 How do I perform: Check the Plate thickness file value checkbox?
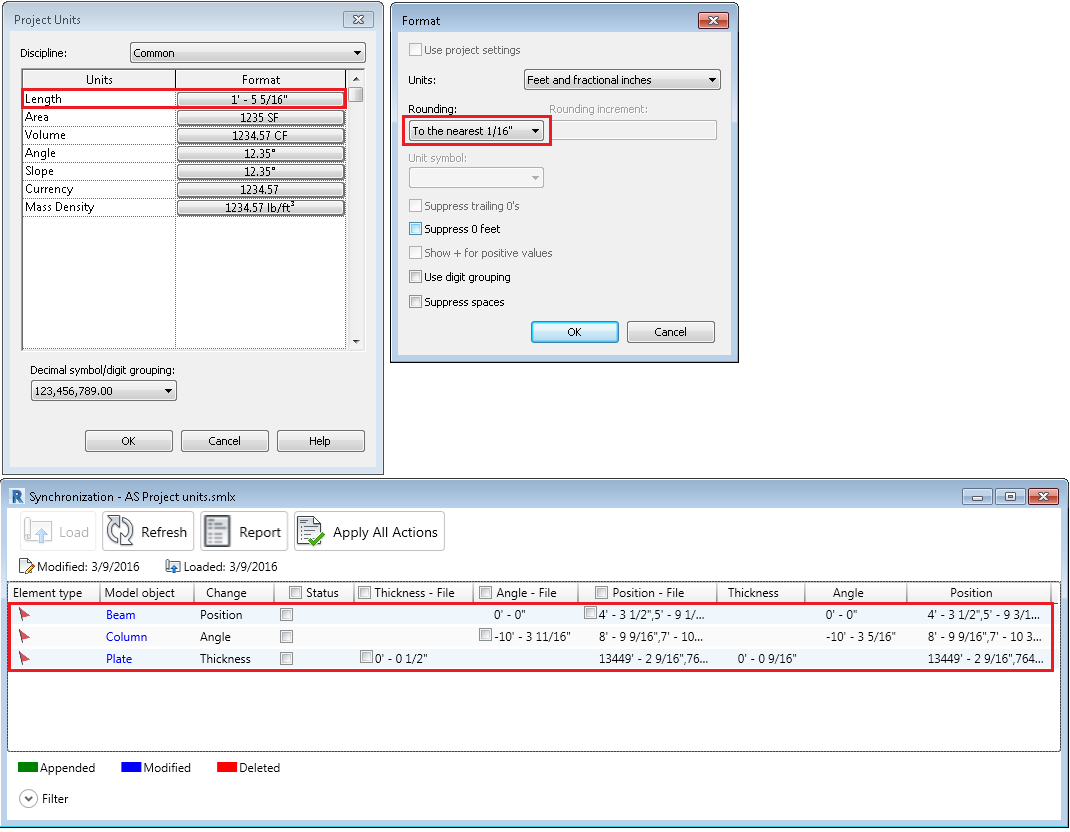[366, 657]
